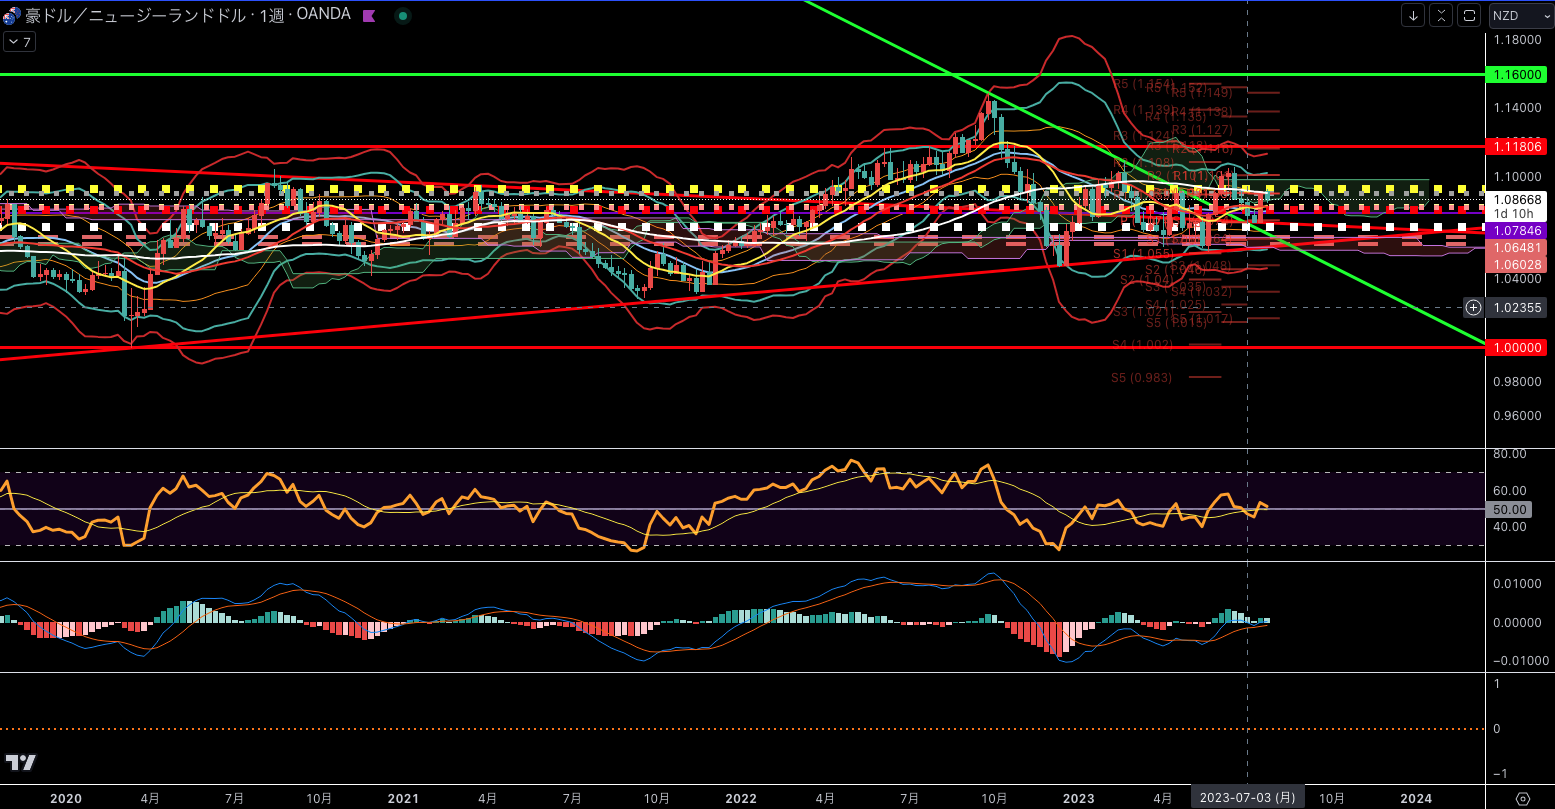
Task: Click the 1.00000 red price label
Action: (x=1517, y=347)
